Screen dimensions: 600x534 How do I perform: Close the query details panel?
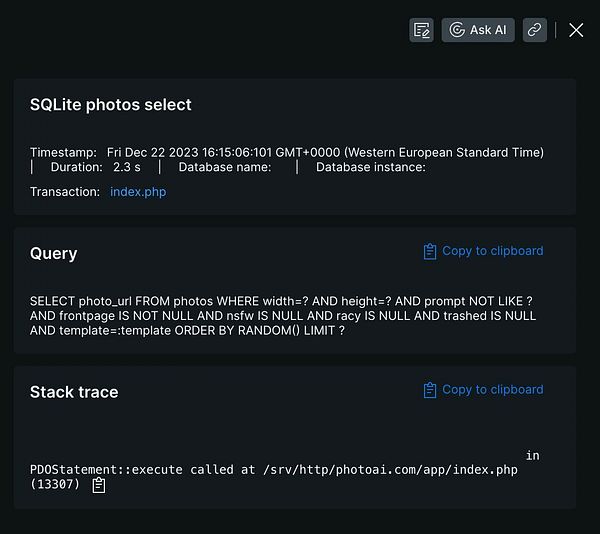[x=576, y=30]
